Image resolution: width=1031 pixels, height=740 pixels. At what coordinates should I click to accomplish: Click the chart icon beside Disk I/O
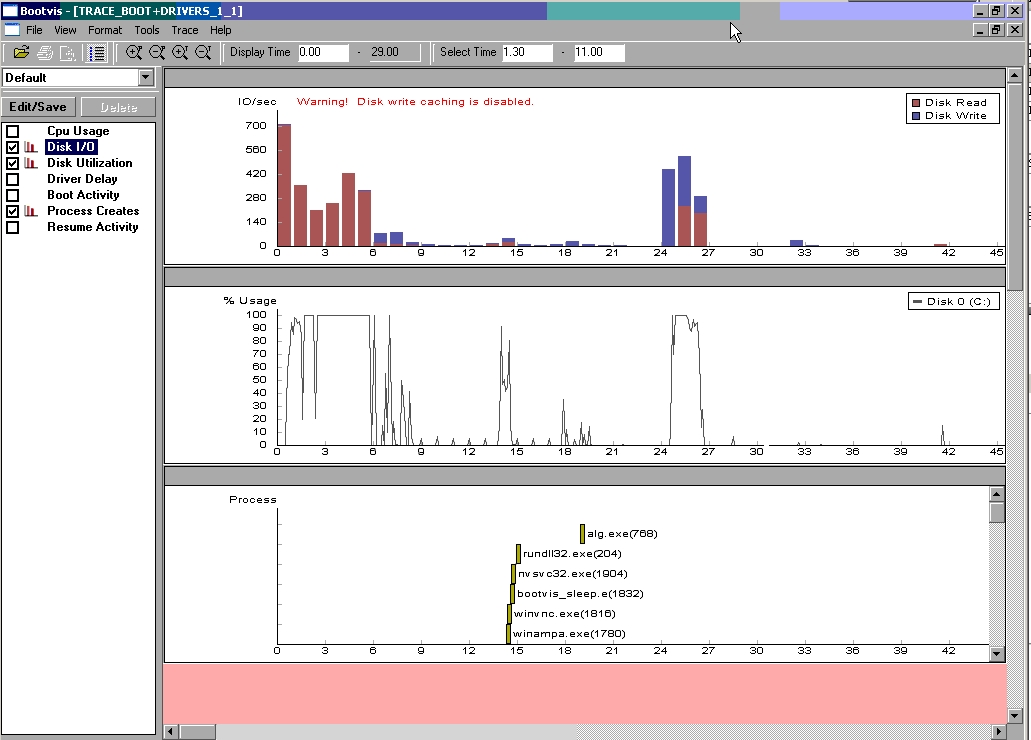[x=31, y=147]
